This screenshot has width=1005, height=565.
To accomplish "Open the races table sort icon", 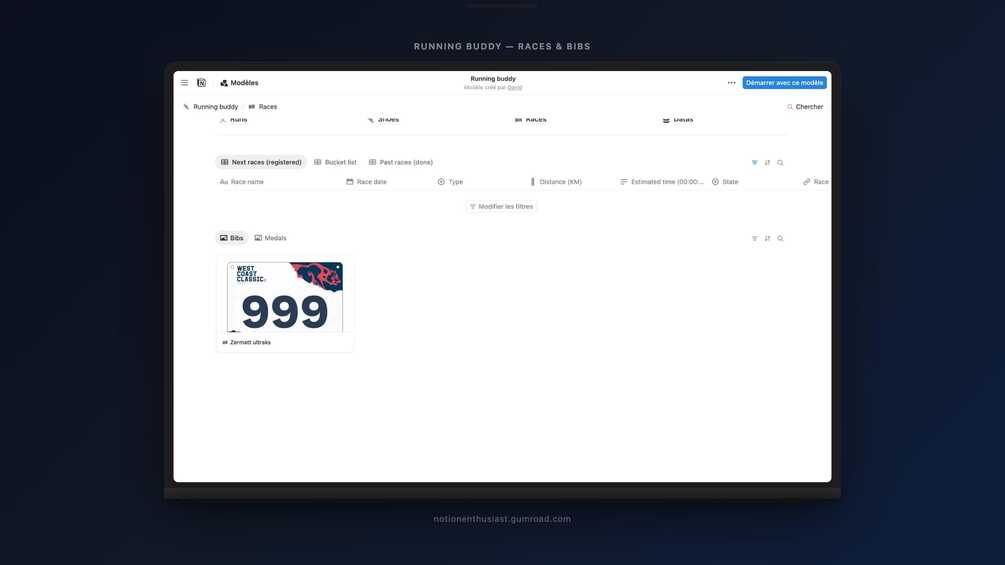I will (x=767, y=163).
